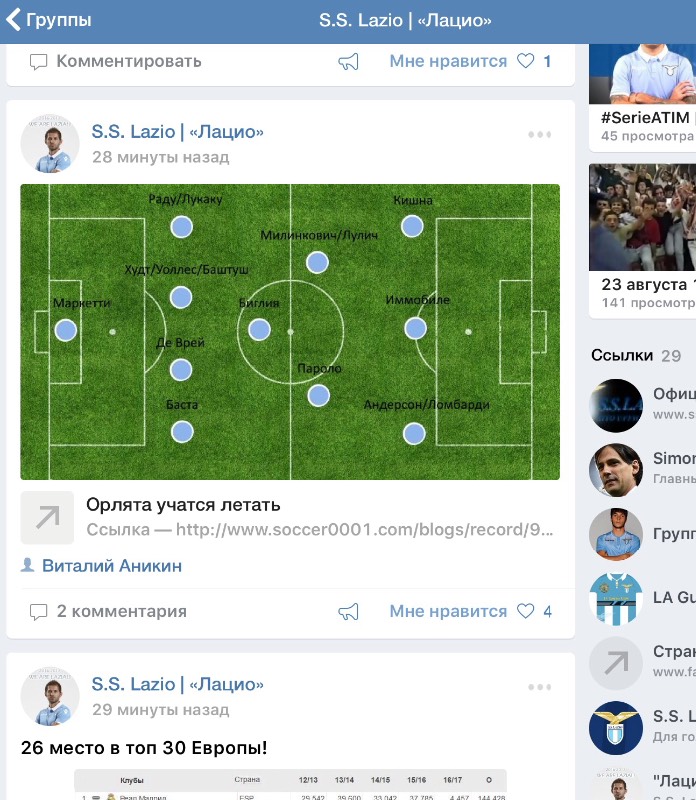Open the soccer0001.com link arrow icon
Screen dimensions: 696x800
pyautogui.click(x=47, y=517)
